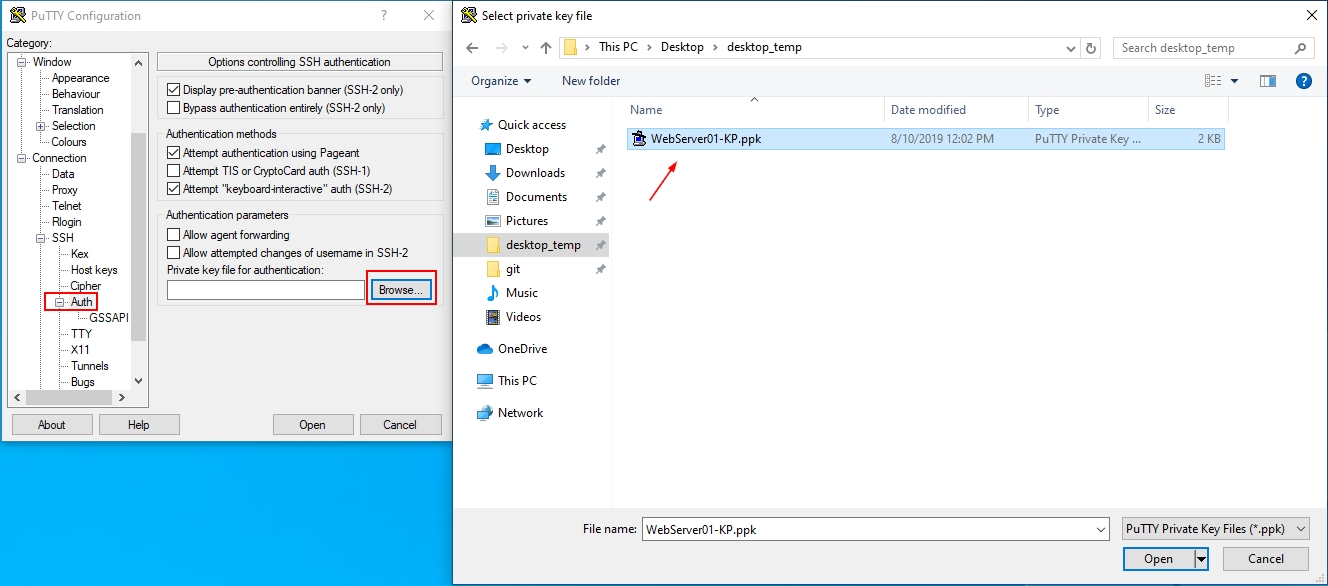The width and height of the screenshot is (1328, 586).
Task: Click Cancel in the file dialog
Action: (x=1266, y=559)
